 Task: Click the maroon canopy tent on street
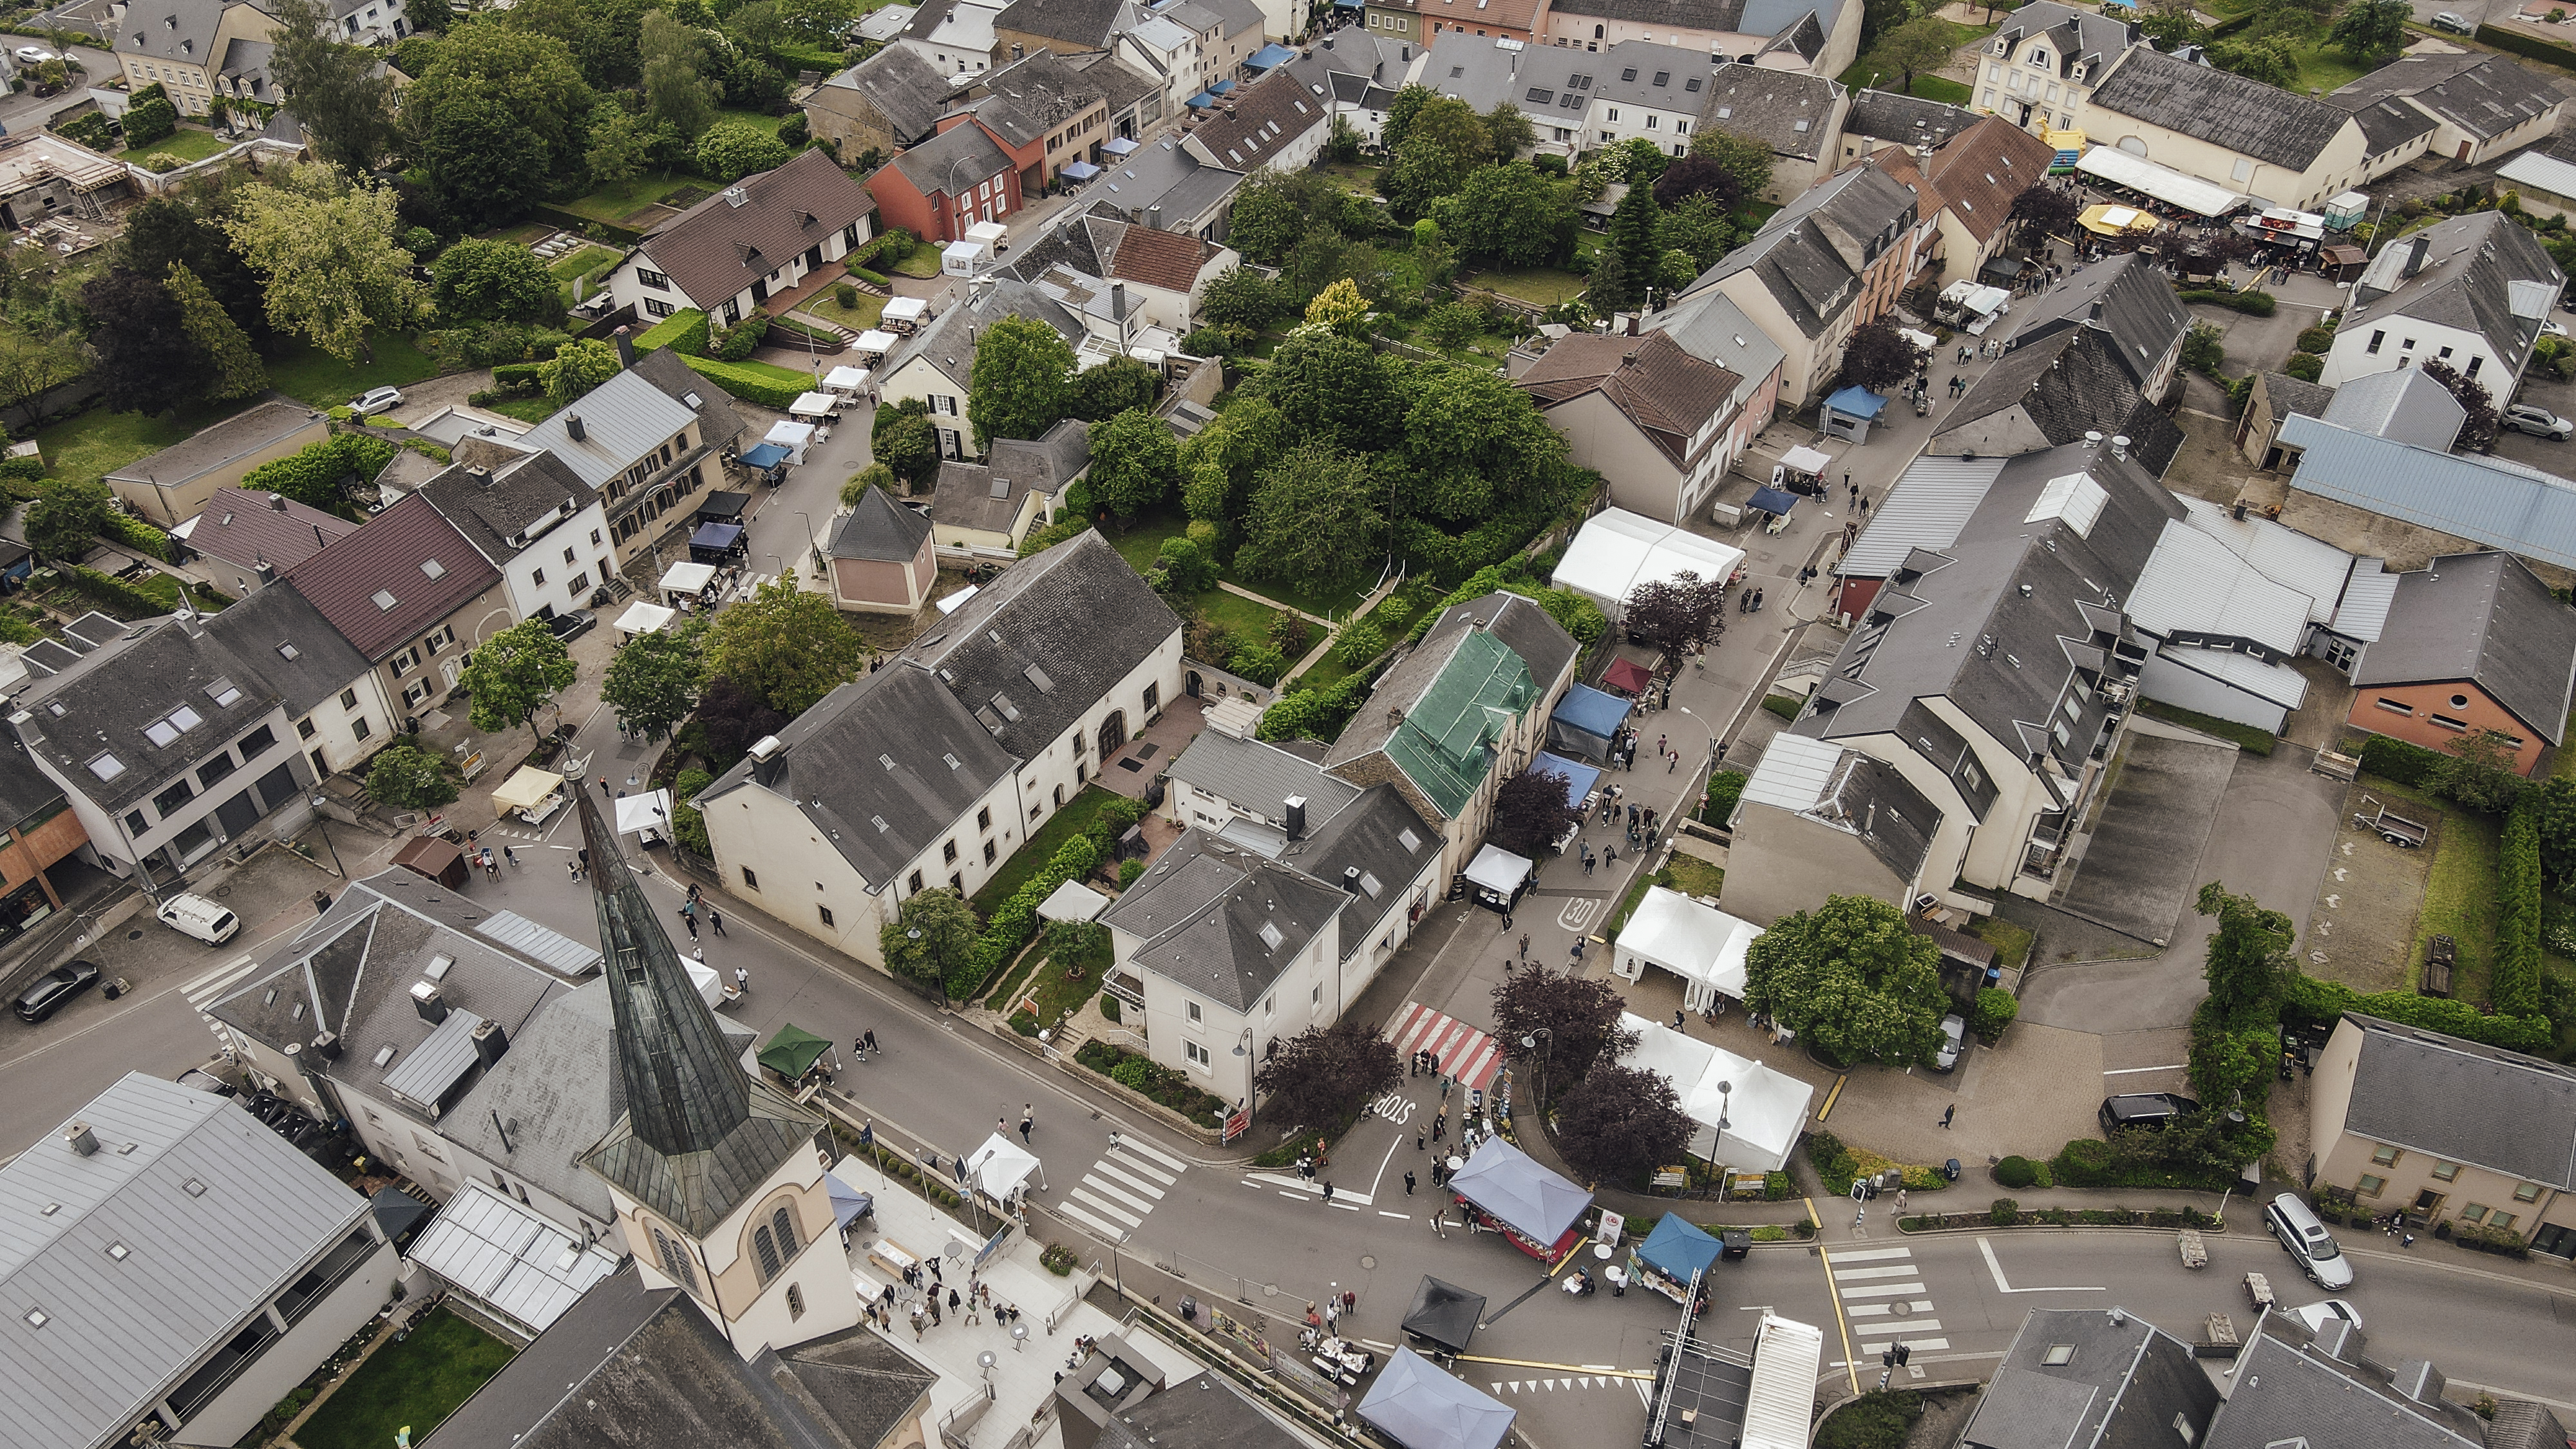[x=1627, y=675]
